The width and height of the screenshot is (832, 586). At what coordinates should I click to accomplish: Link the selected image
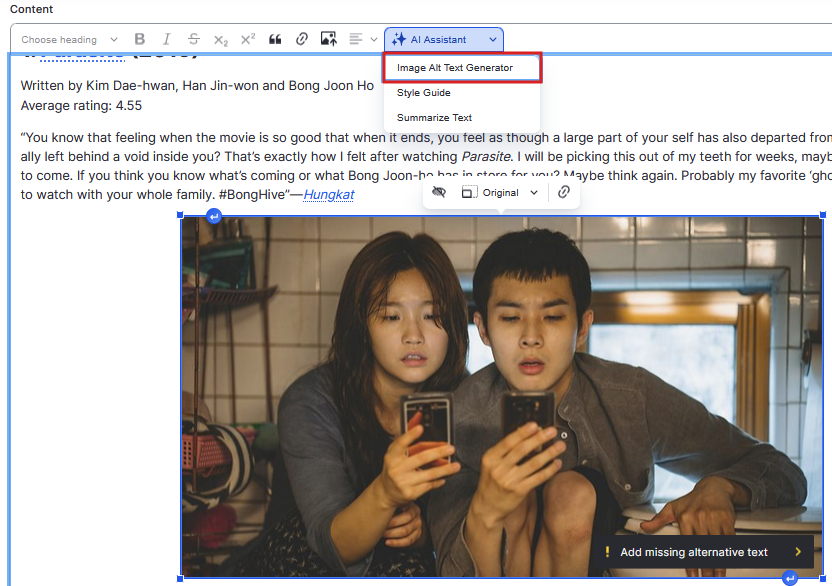[564, 193]
